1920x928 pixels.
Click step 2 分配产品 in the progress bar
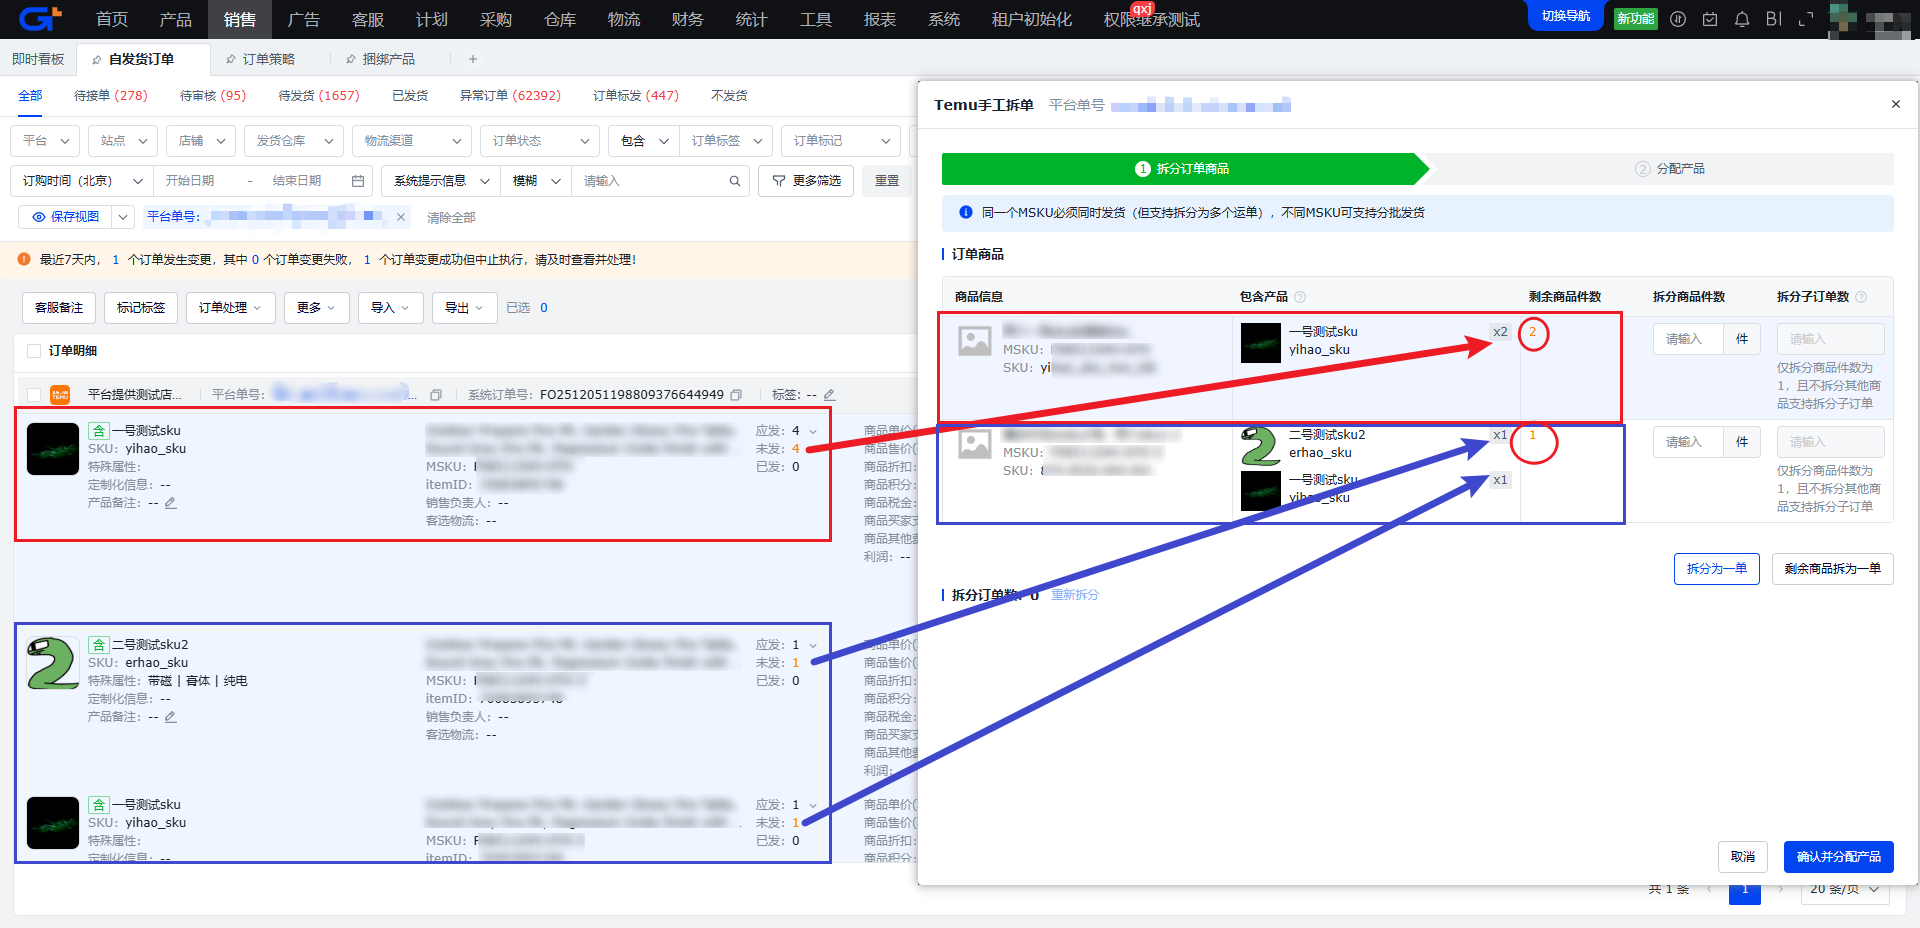pos(1670,169)
